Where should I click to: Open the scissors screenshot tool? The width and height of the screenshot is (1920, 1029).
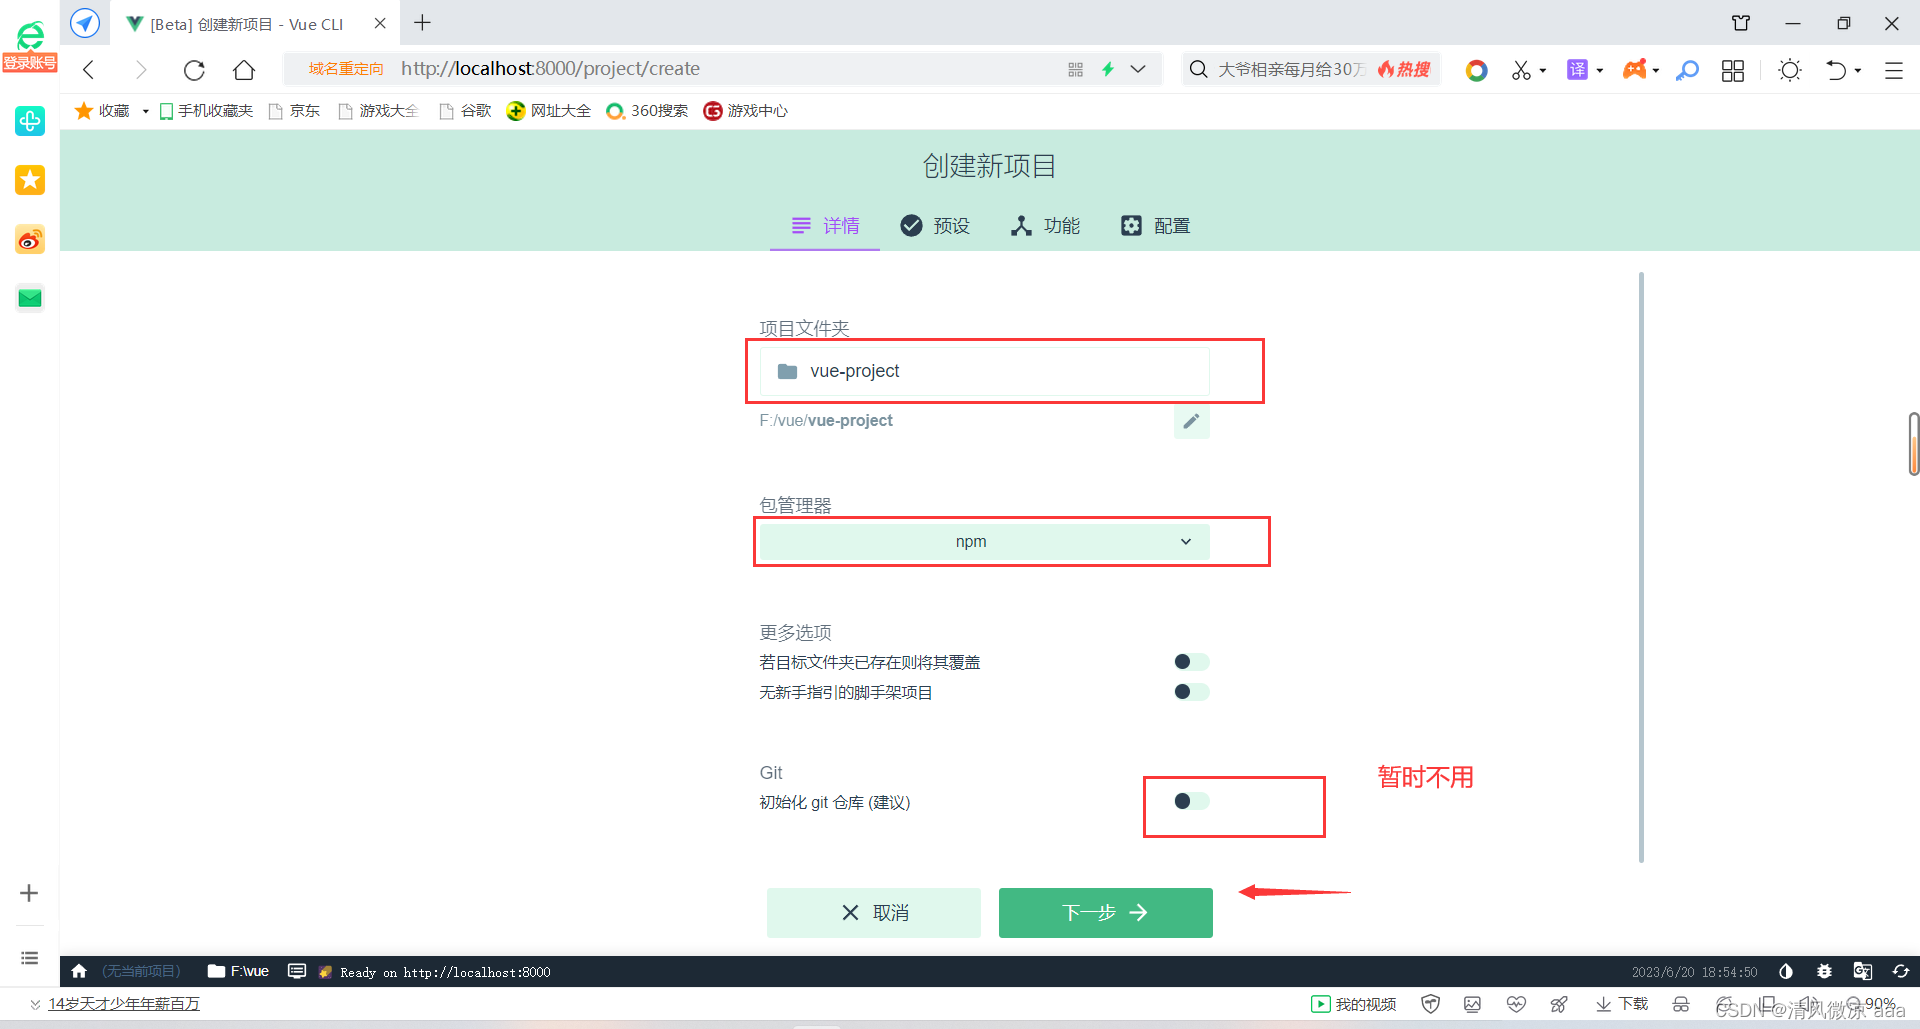(1521, 70)
